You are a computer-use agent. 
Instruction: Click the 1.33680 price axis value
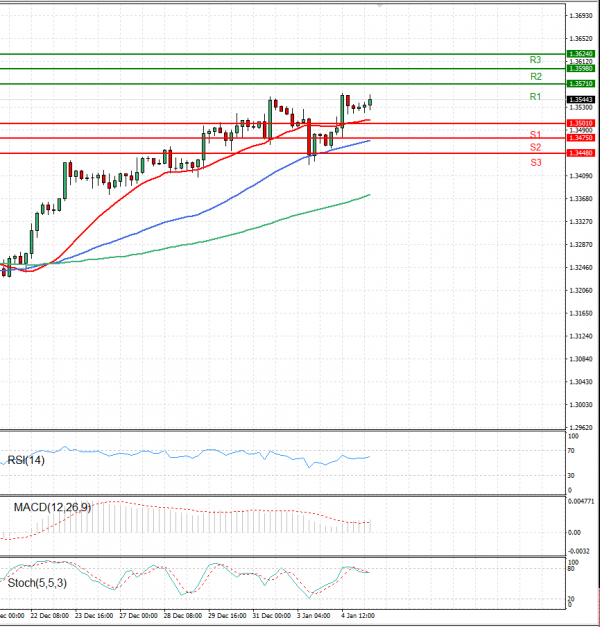[x=581, y=198]
